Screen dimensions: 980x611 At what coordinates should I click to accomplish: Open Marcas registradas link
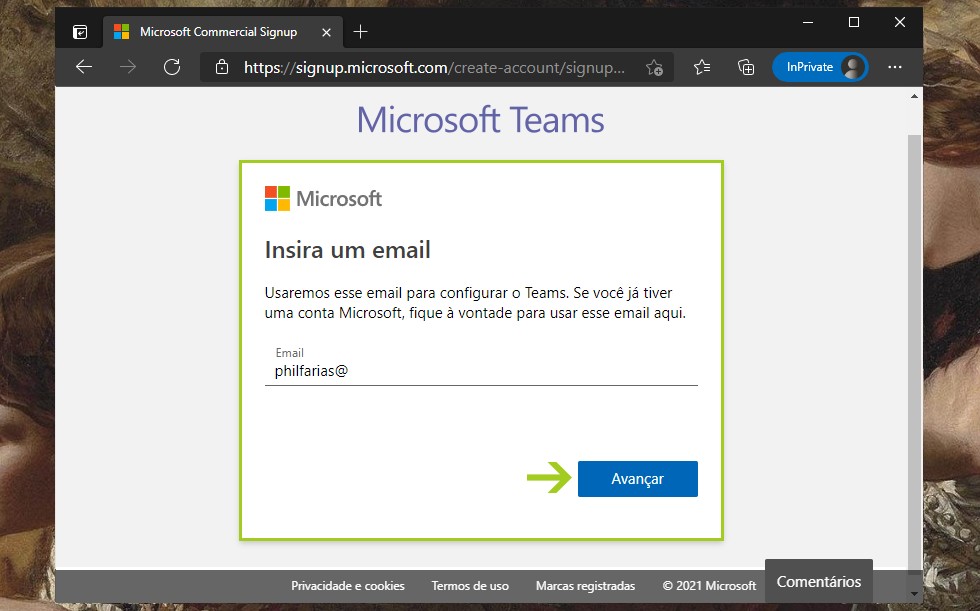click(585, 586)
